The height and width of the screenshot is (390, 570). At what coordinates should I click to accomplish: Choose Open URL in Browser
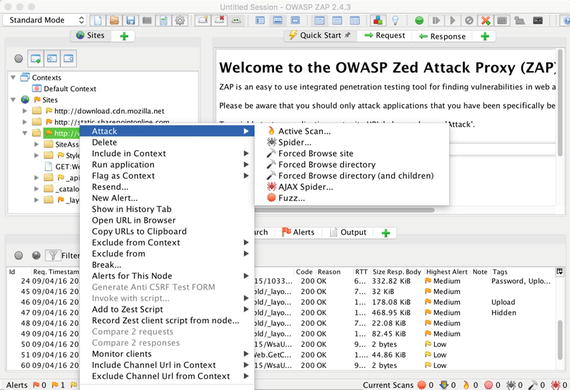pyautogui.click(x=167, y=220)
